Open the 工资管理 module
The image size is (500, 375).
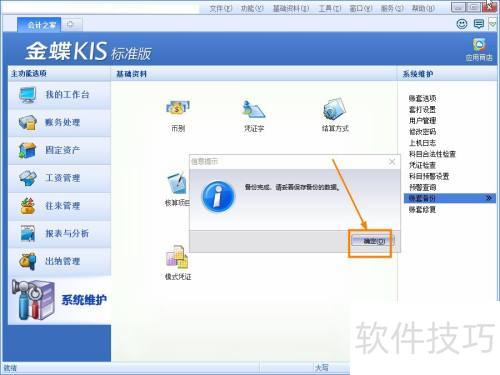(x=59, y=178)
